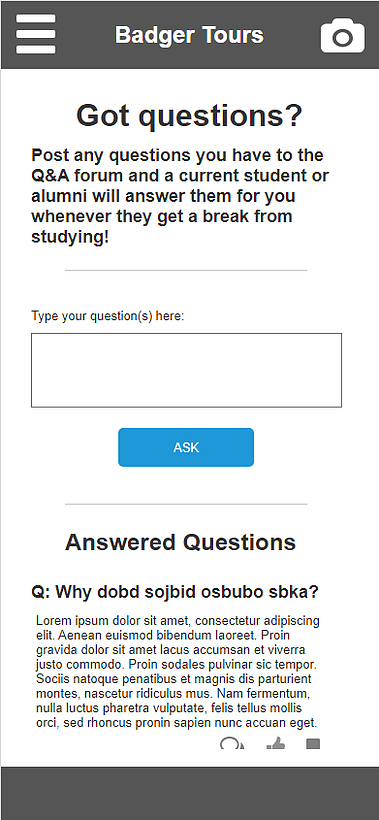Screen dimensions: 379x820
Task: Open the hamburger navigation menu
Action: [x=36, y=34]
